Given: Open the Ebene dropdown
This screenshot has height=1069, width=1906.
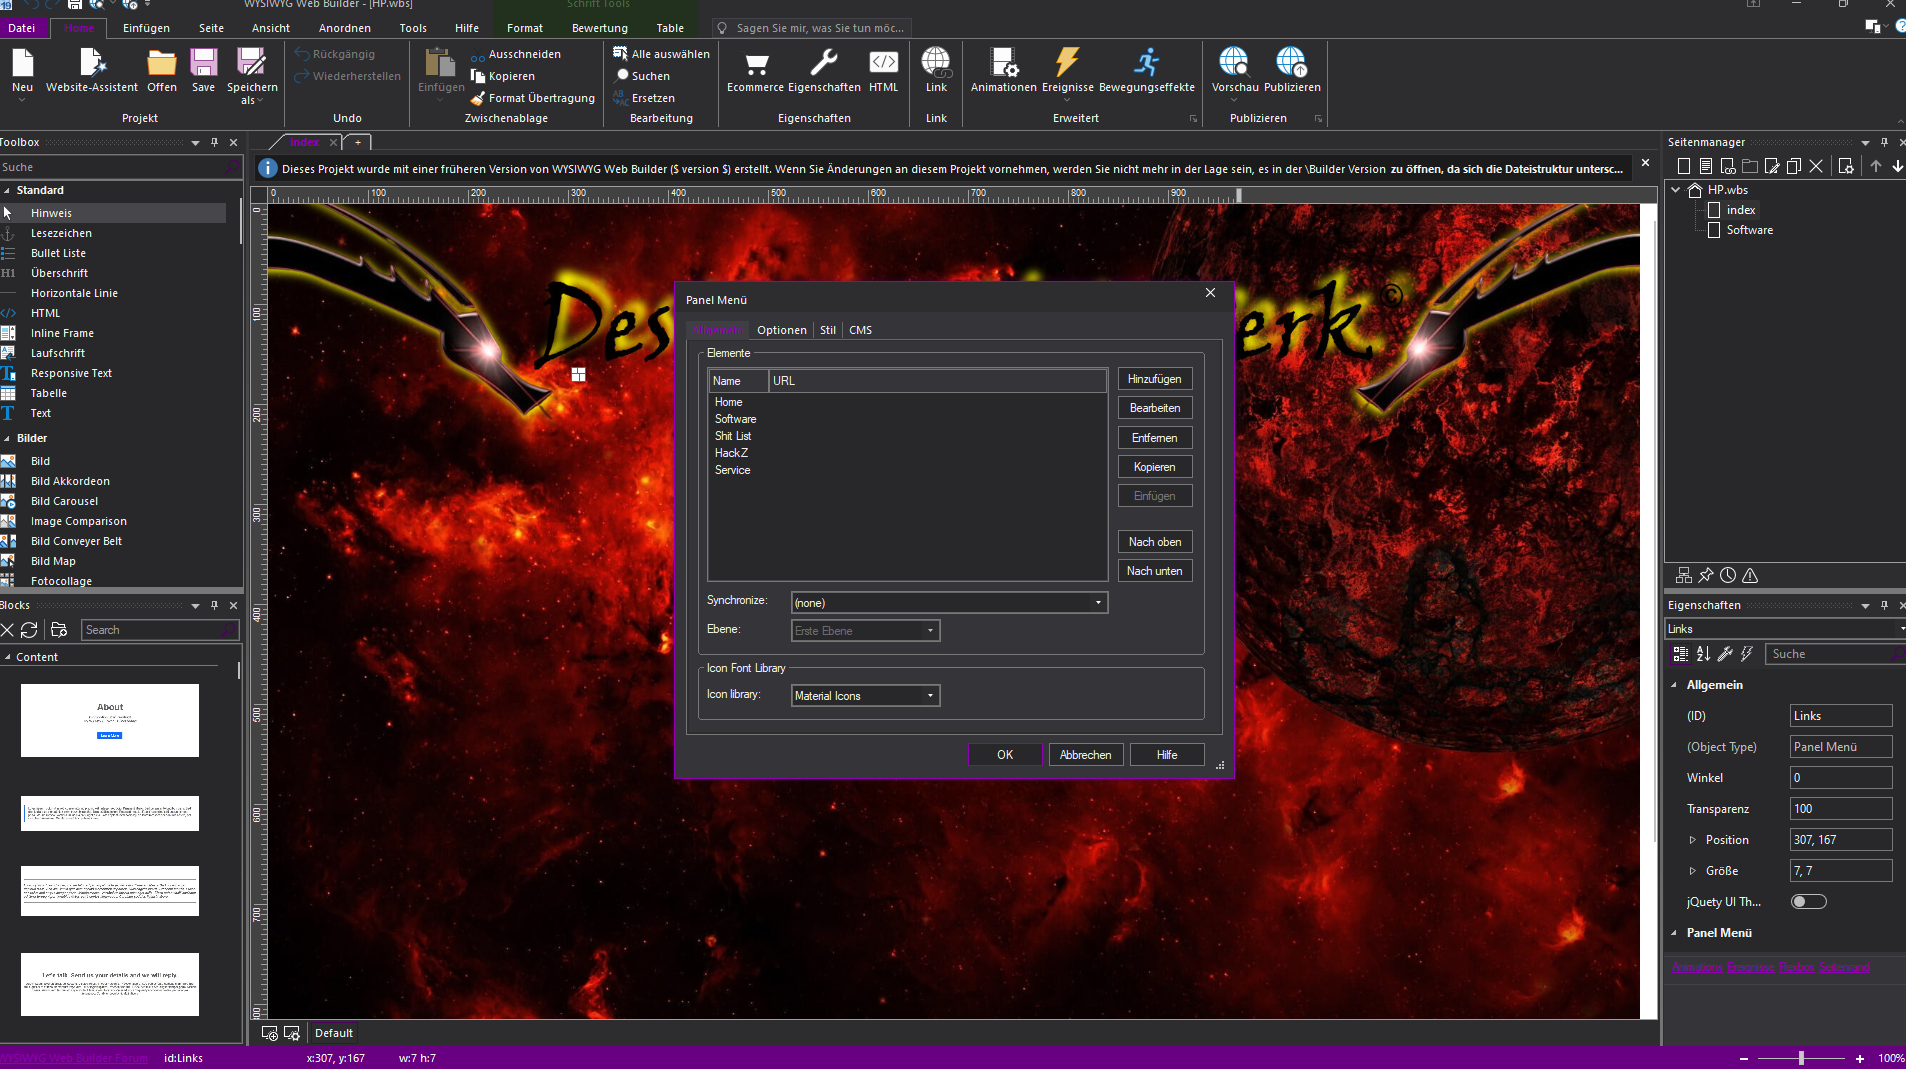Looking at the screenshot, I should 930,631.
